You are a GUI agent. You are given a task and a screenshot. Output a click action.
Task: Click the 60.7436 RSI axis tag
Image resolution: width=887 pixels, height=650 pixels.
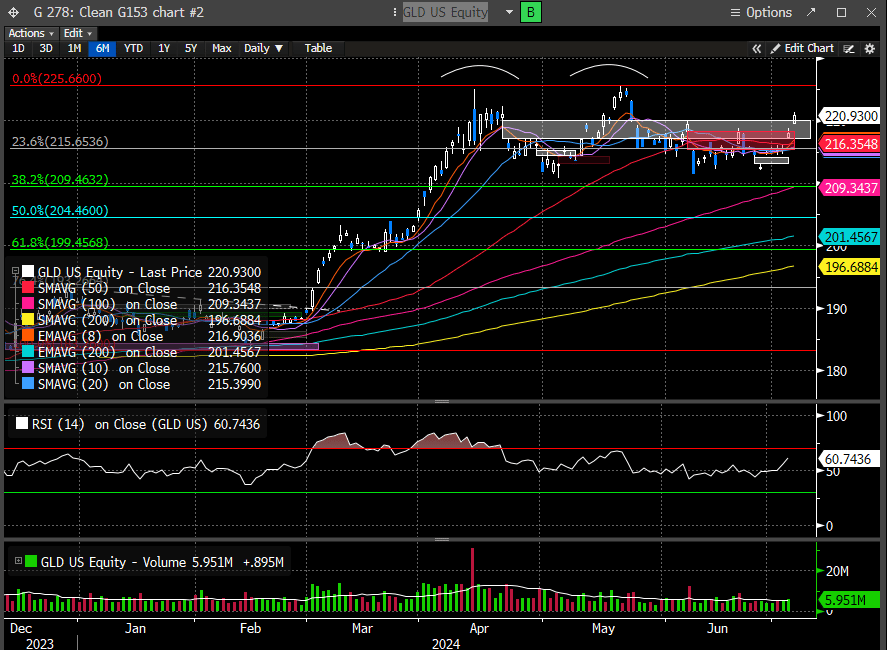(850, 459)
